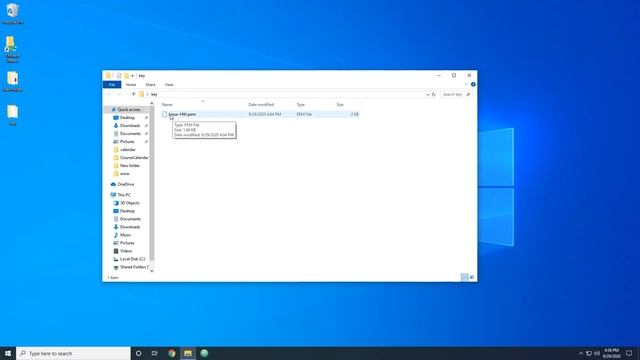Open pinned Downloads under Quick access
Viewport: 640px width, 360px height.
tap(130, 126)
